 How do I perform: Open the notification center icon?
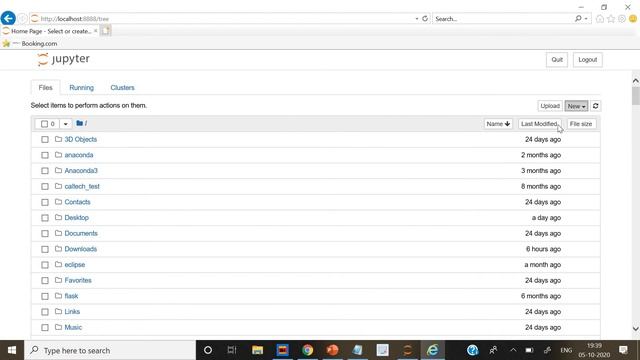[x=623, y=350]
